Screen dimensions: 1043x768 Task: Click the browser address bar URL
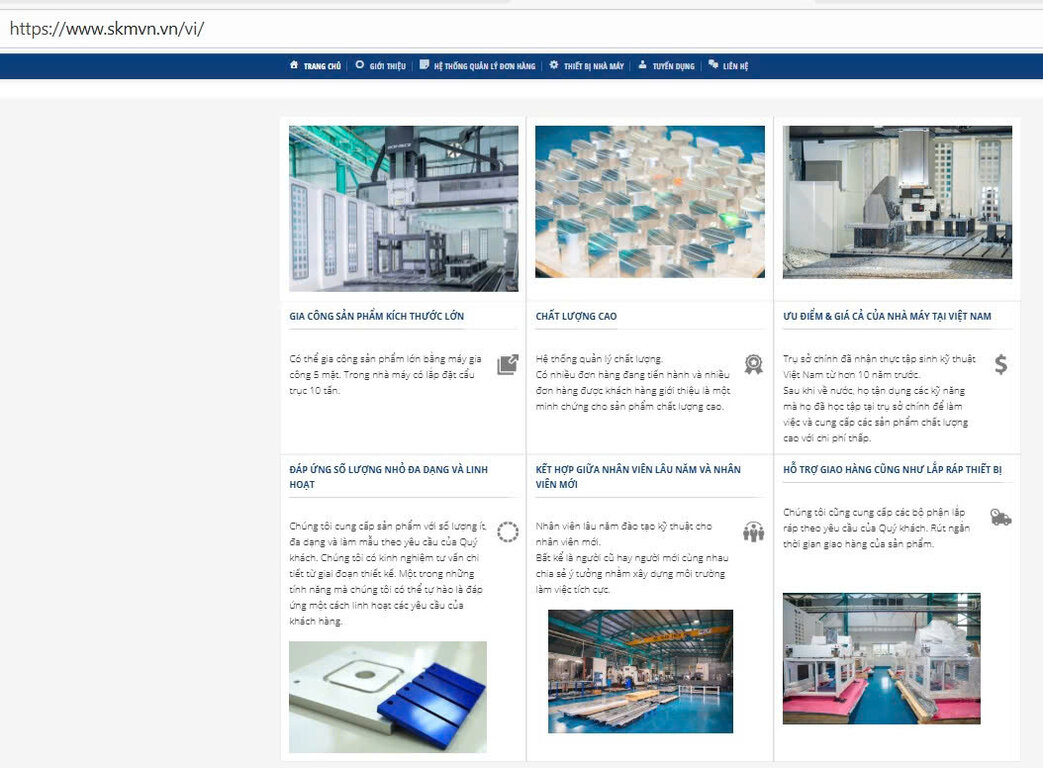107,28
